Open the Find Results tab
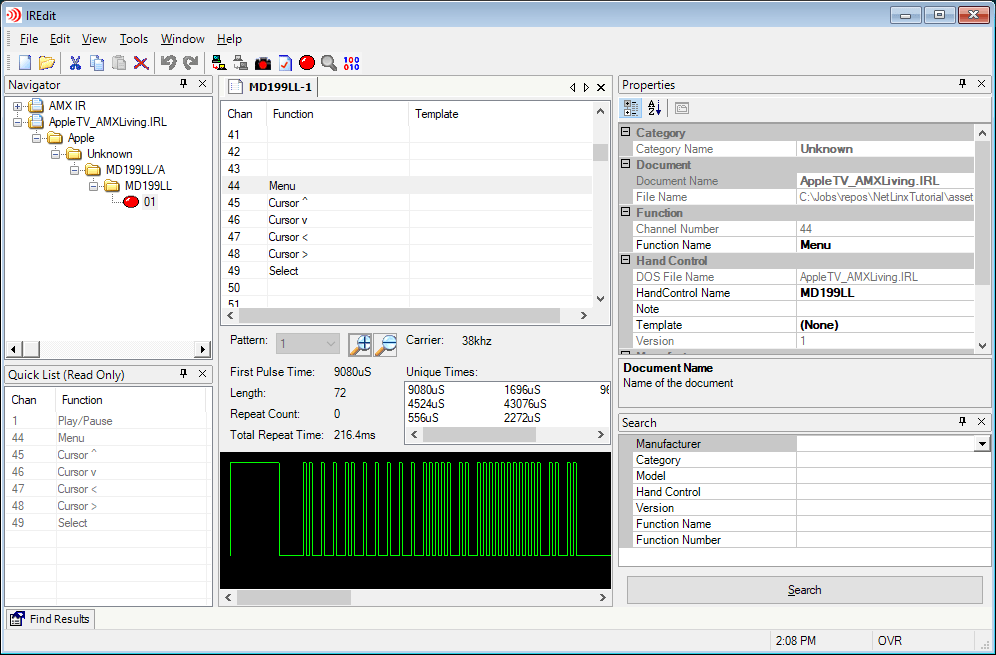The height and width of the screenshot is (655, 996). click(51, 619)
